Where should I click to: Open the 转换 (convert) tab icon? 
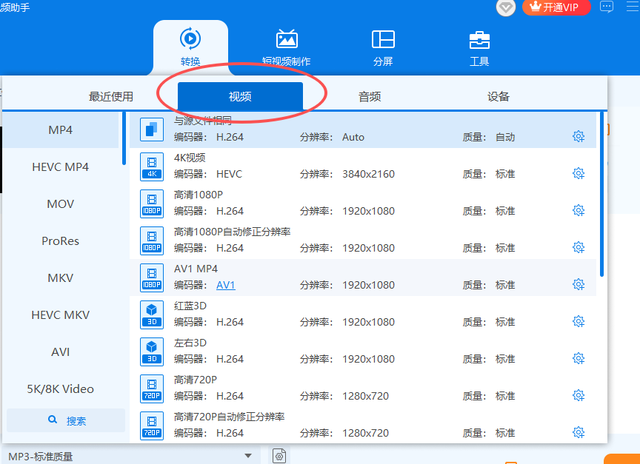190,39
